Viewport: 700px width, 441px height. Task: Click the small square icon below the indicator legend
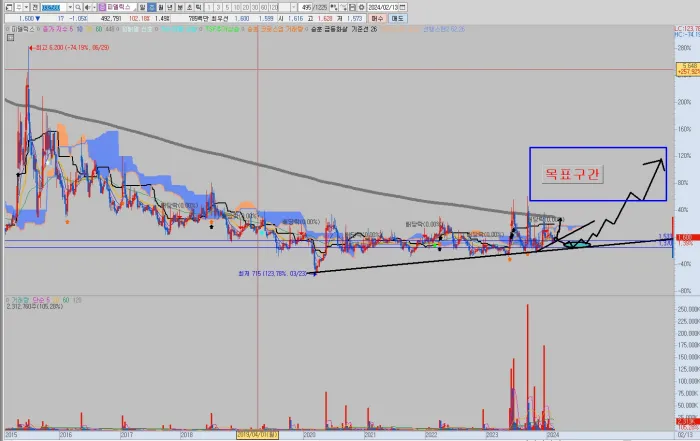[x=10, y=38]
